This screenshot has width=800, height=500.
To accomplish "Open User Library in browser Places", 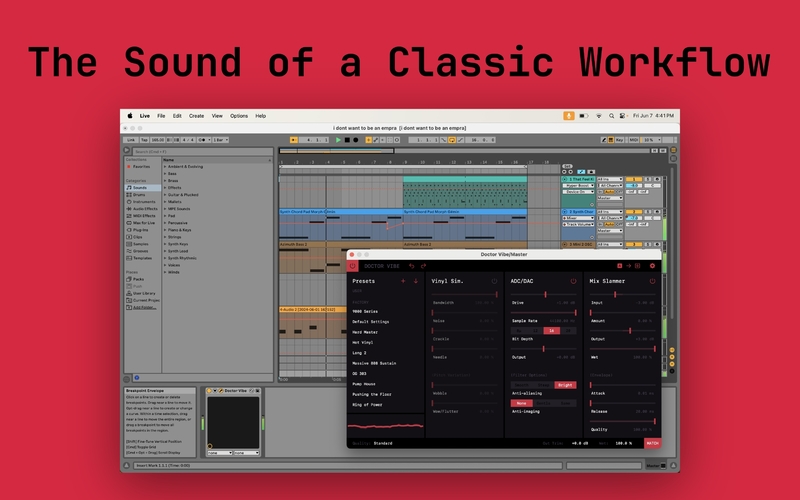I will [141, 293].
